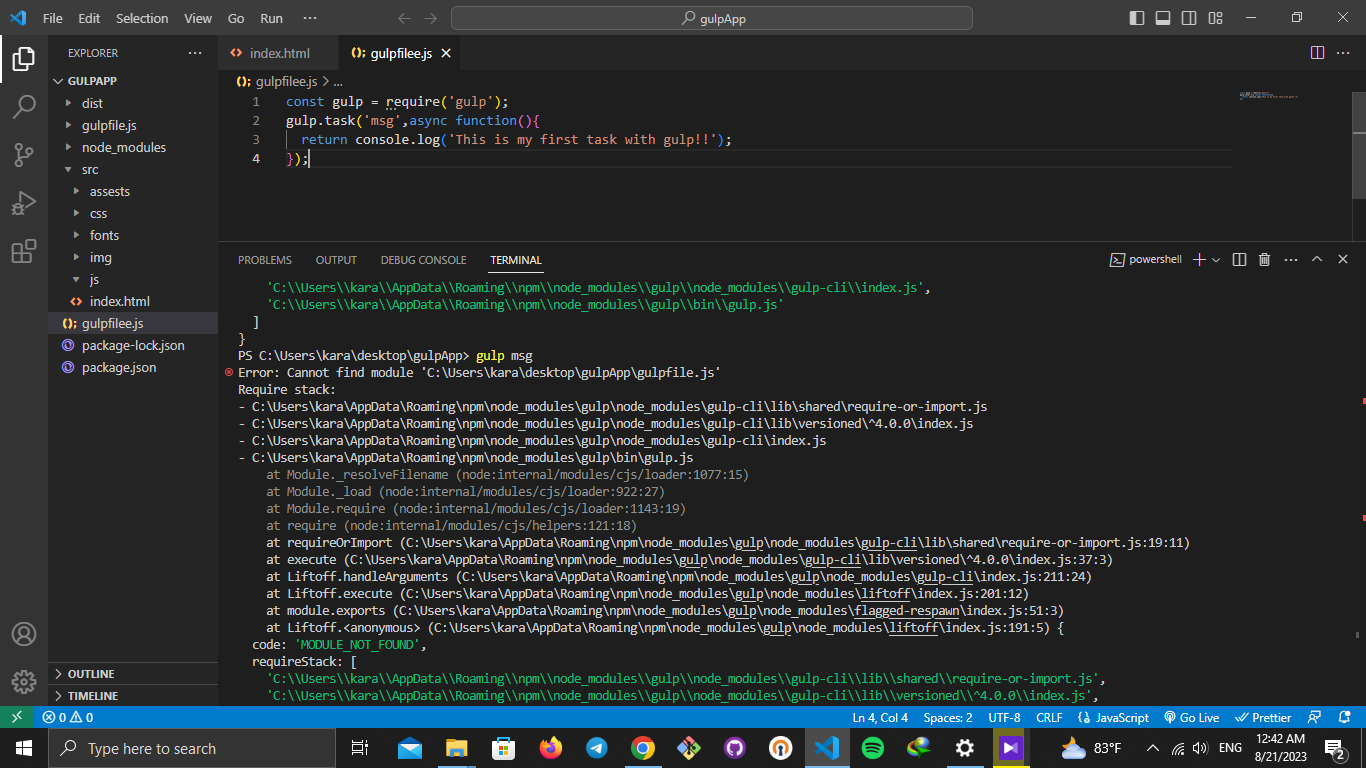The width and height of the screenshot is (1366, 768).
Task: Close the terminal panel
Action: [x=1343, y=259]
